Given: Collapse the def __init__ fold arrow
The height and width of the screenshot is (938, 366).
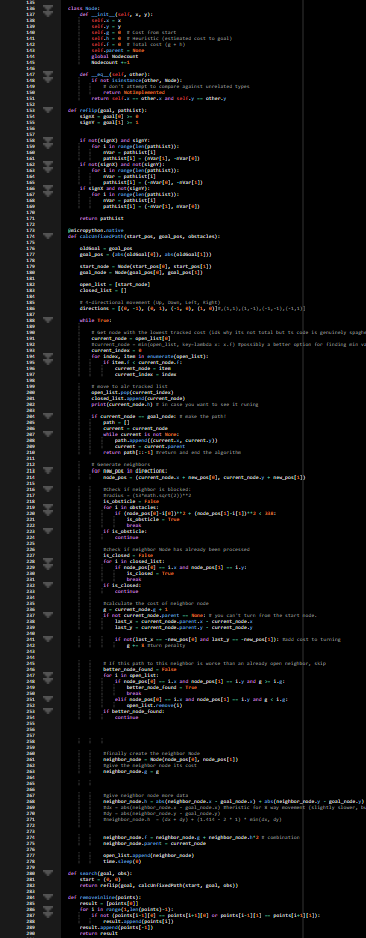Looking at the screenshot, I should click(48, 14).
